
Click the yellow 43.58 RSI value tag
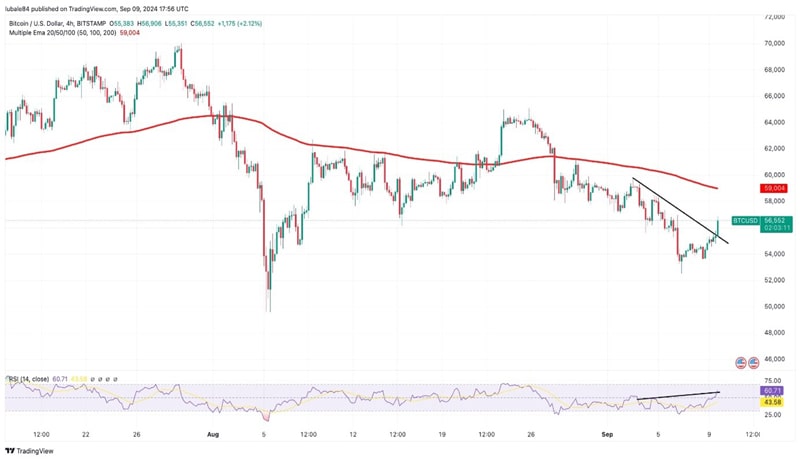tap(771, 402)
